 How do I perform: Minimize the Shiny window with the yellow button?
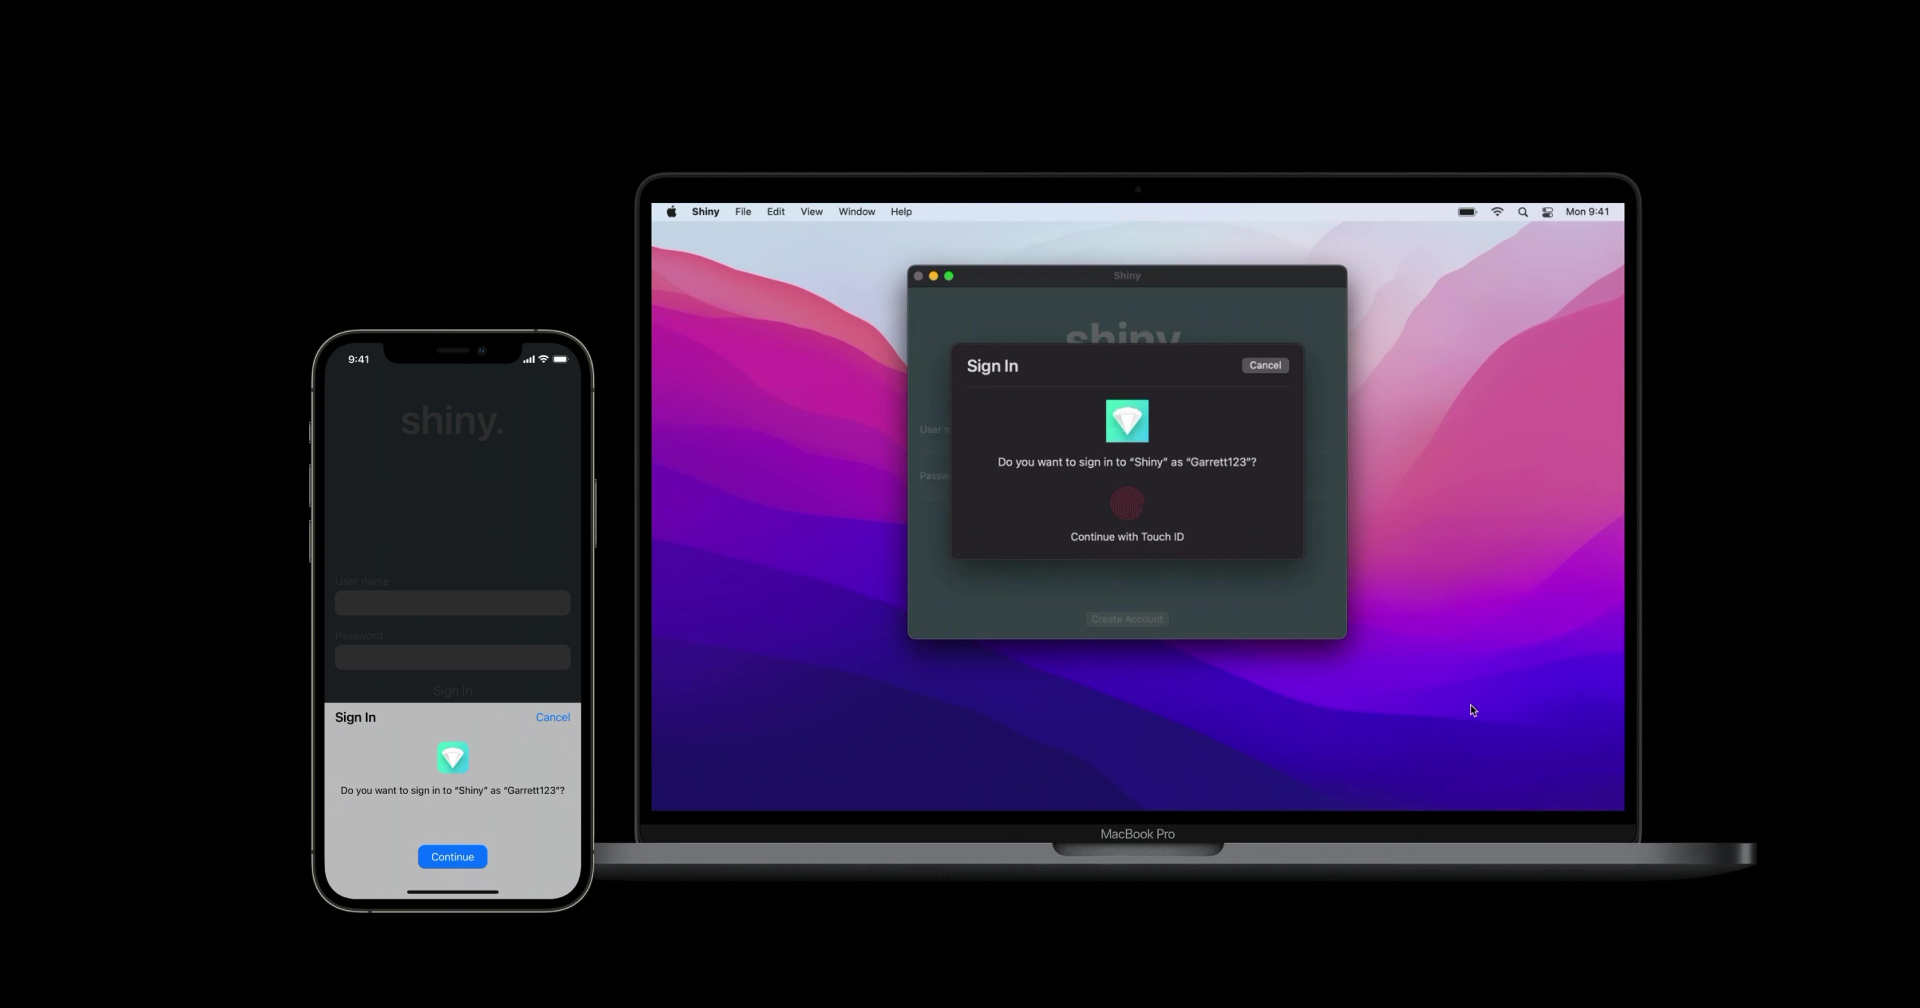click(933, 276)
